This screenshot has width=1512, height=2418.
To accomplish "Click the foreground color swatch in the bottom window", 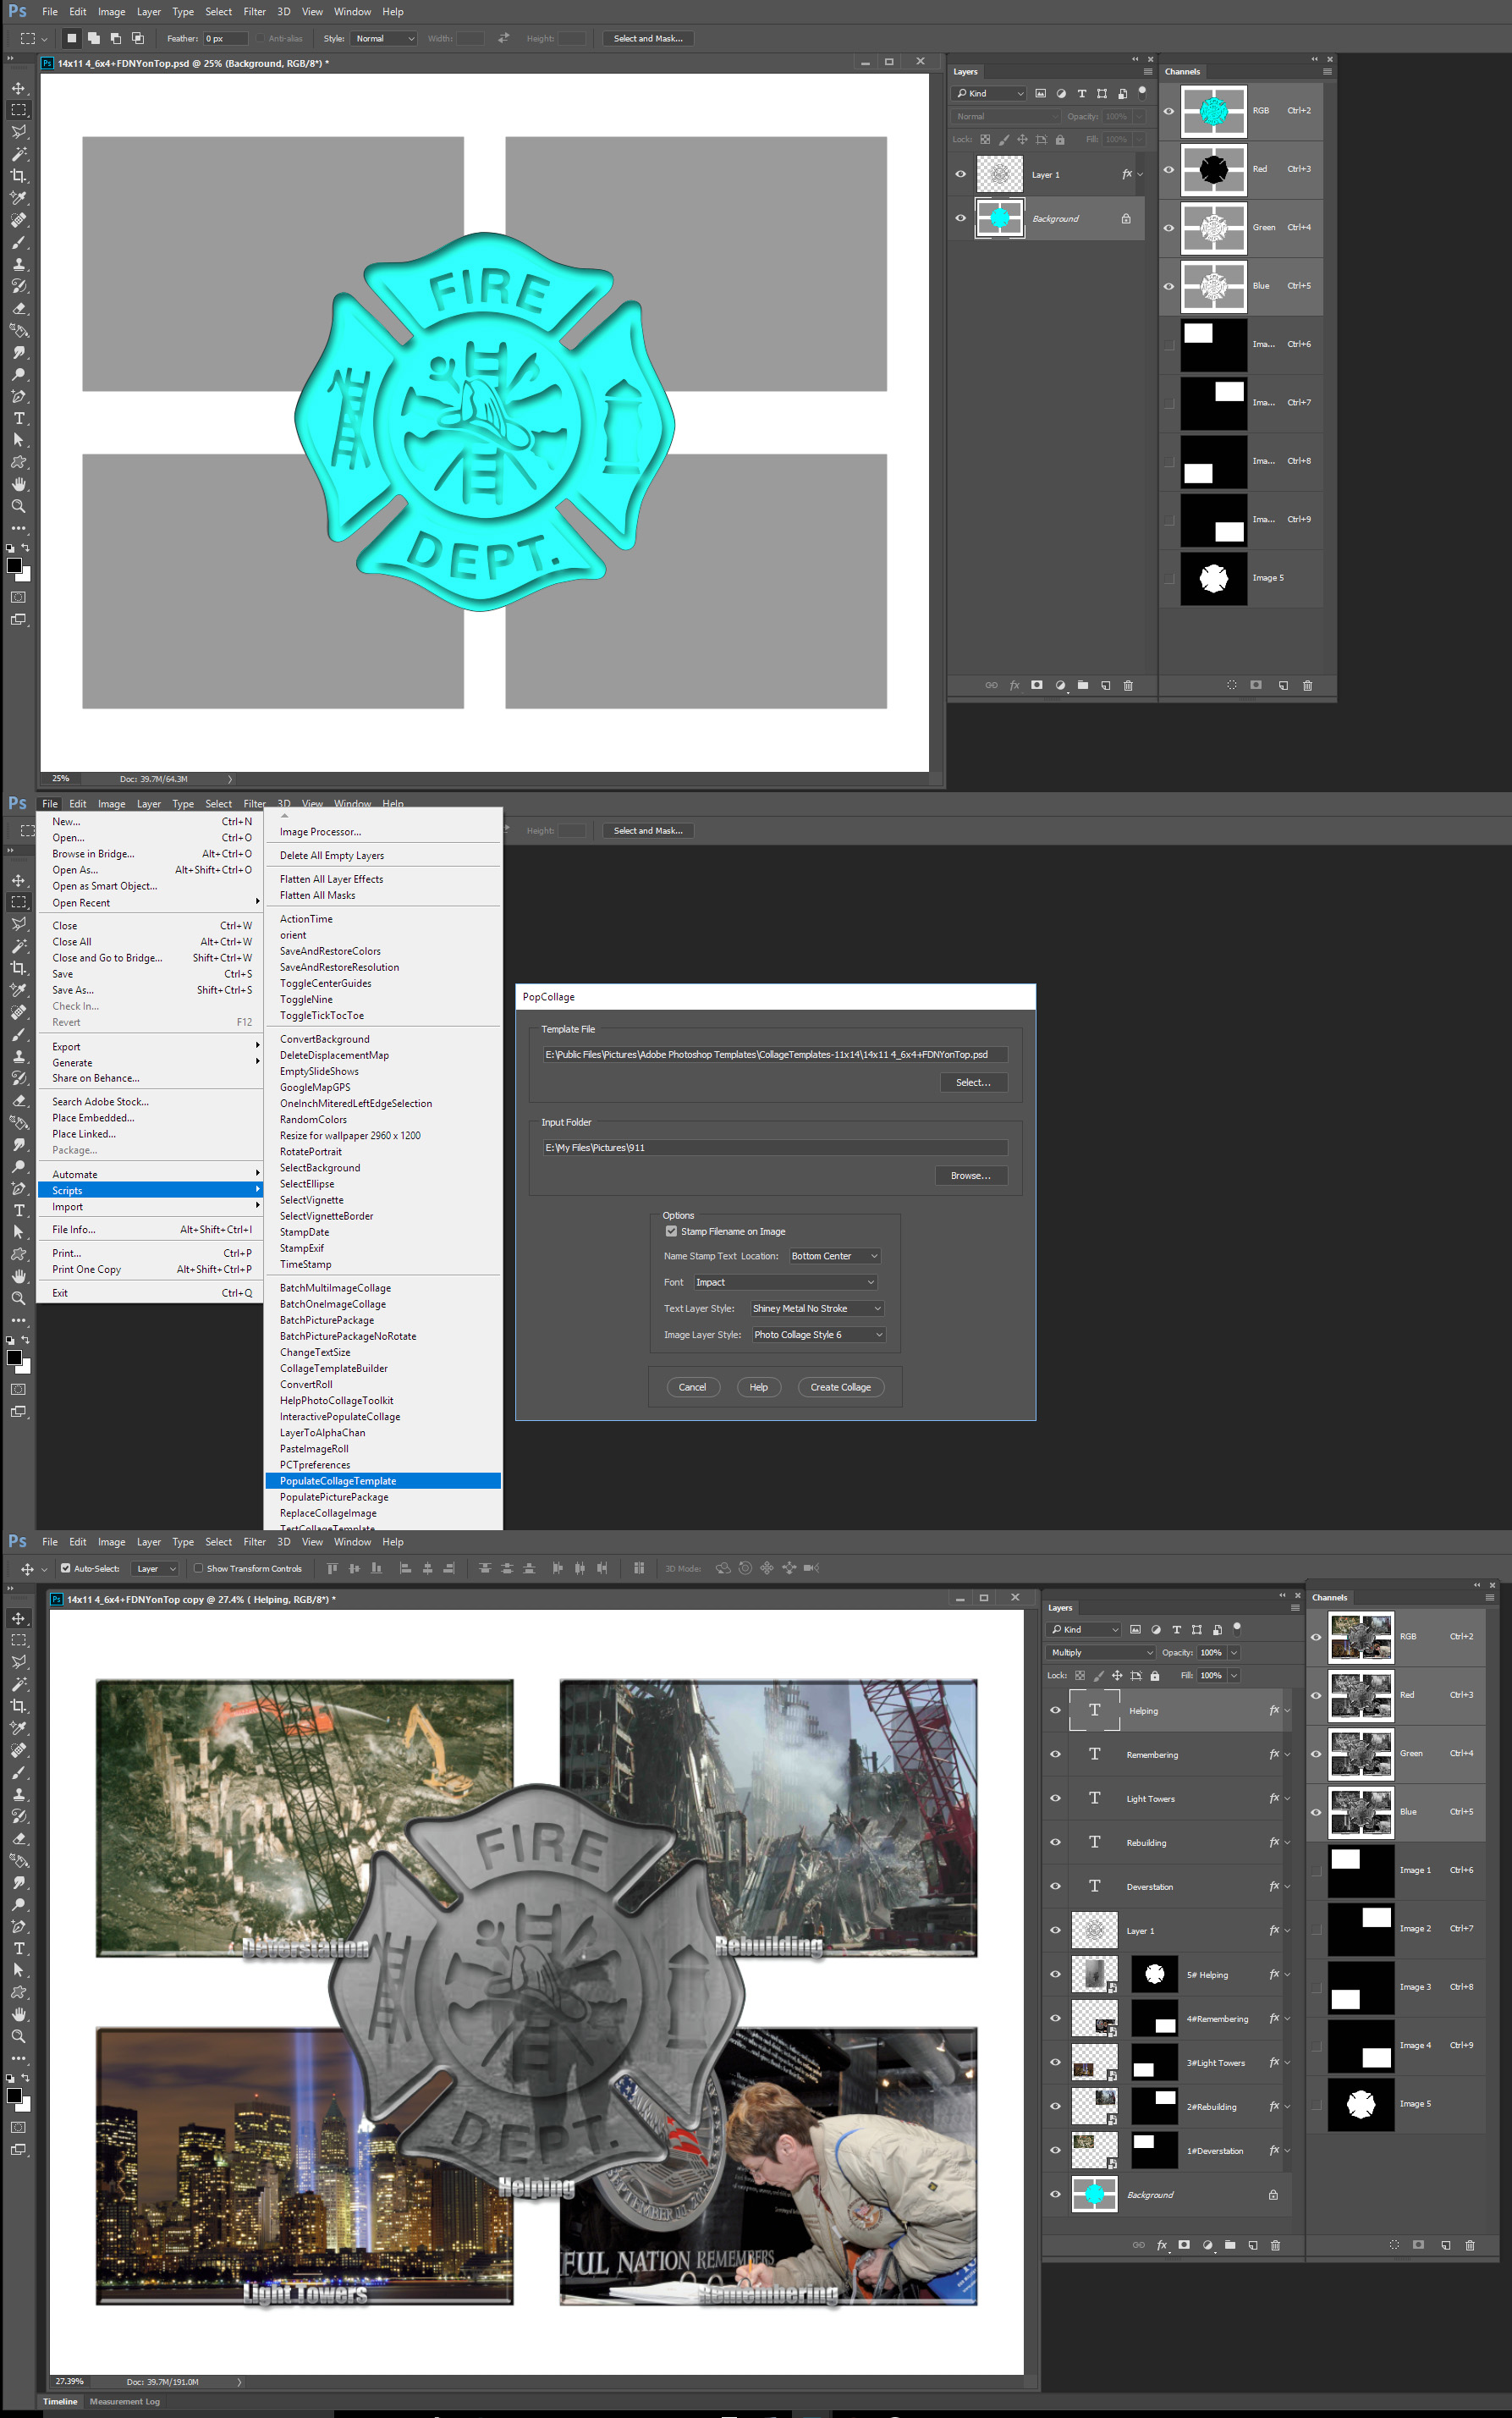I will (14, 2095).
